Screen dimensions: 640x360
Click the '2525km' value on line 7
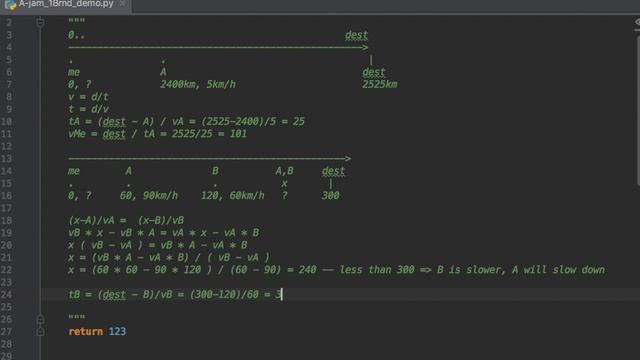tap(380, 84)
